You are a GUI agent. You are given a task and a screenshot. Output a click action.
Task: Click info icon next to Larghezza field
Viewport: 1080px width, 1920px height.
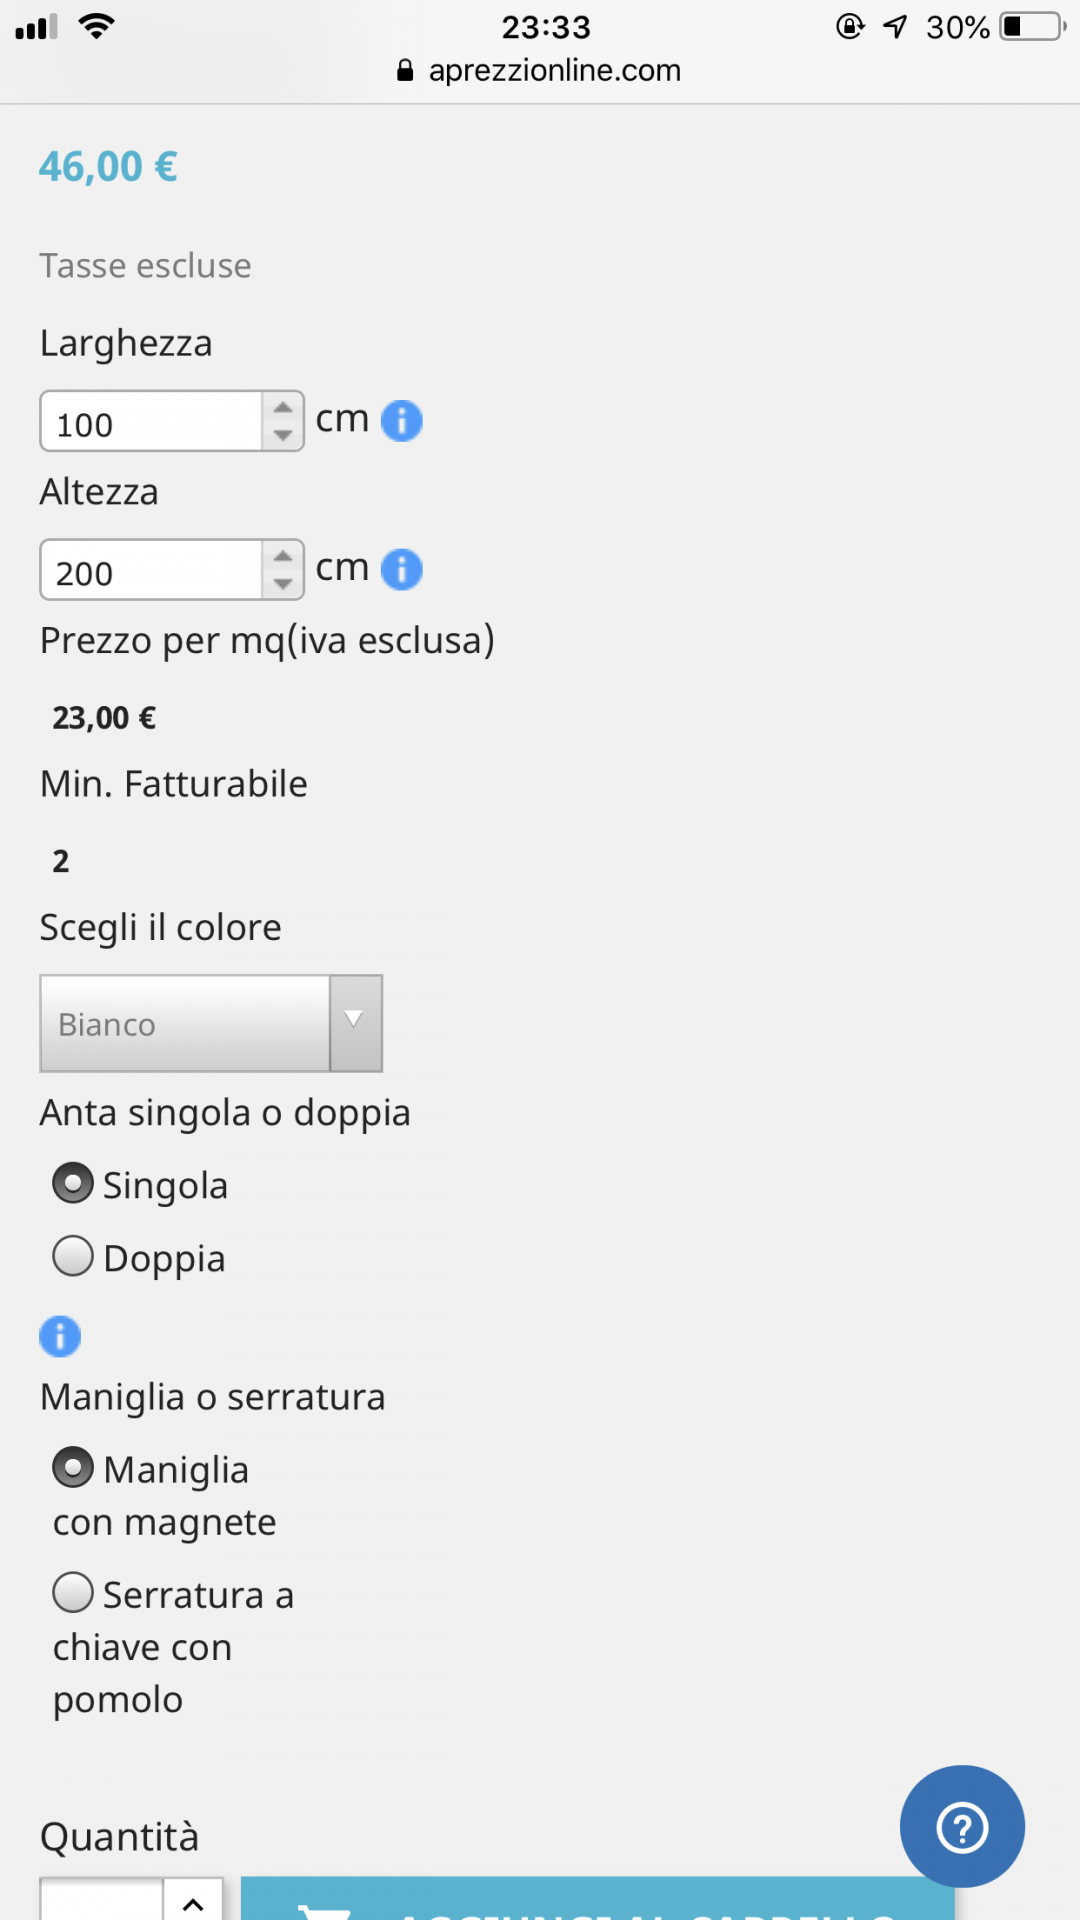click(x=402, y=421)
